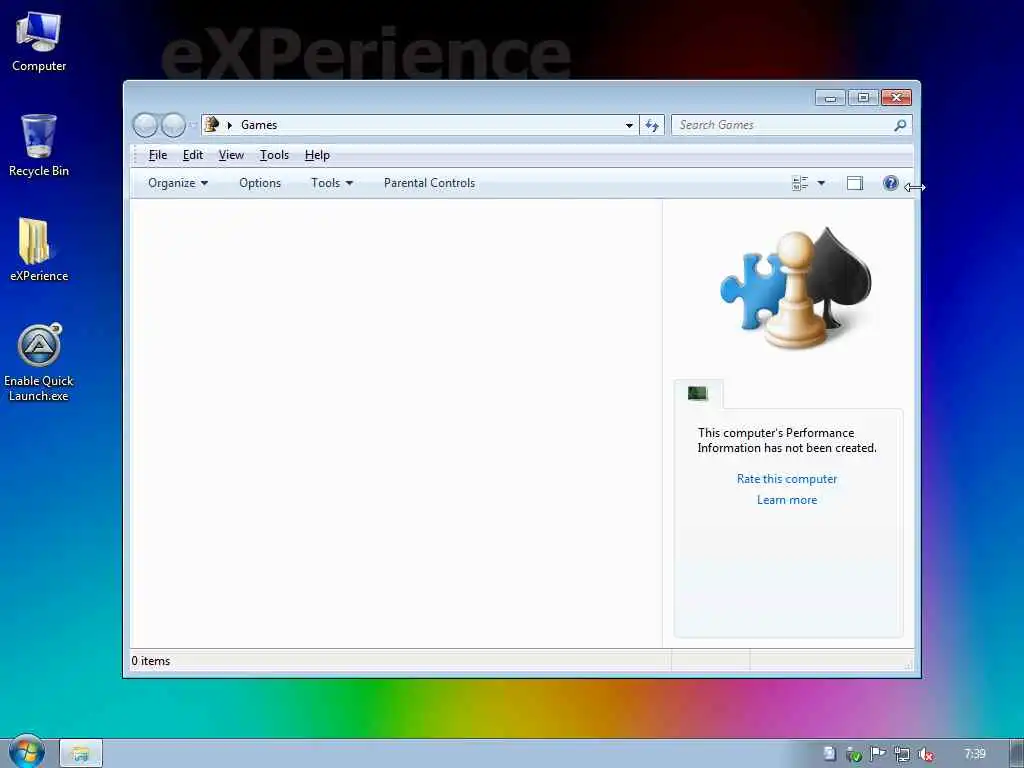Open the Computer desktop icon
Image resolution: width=1024 pixels, height=768 pixels.
coord(39,42)
